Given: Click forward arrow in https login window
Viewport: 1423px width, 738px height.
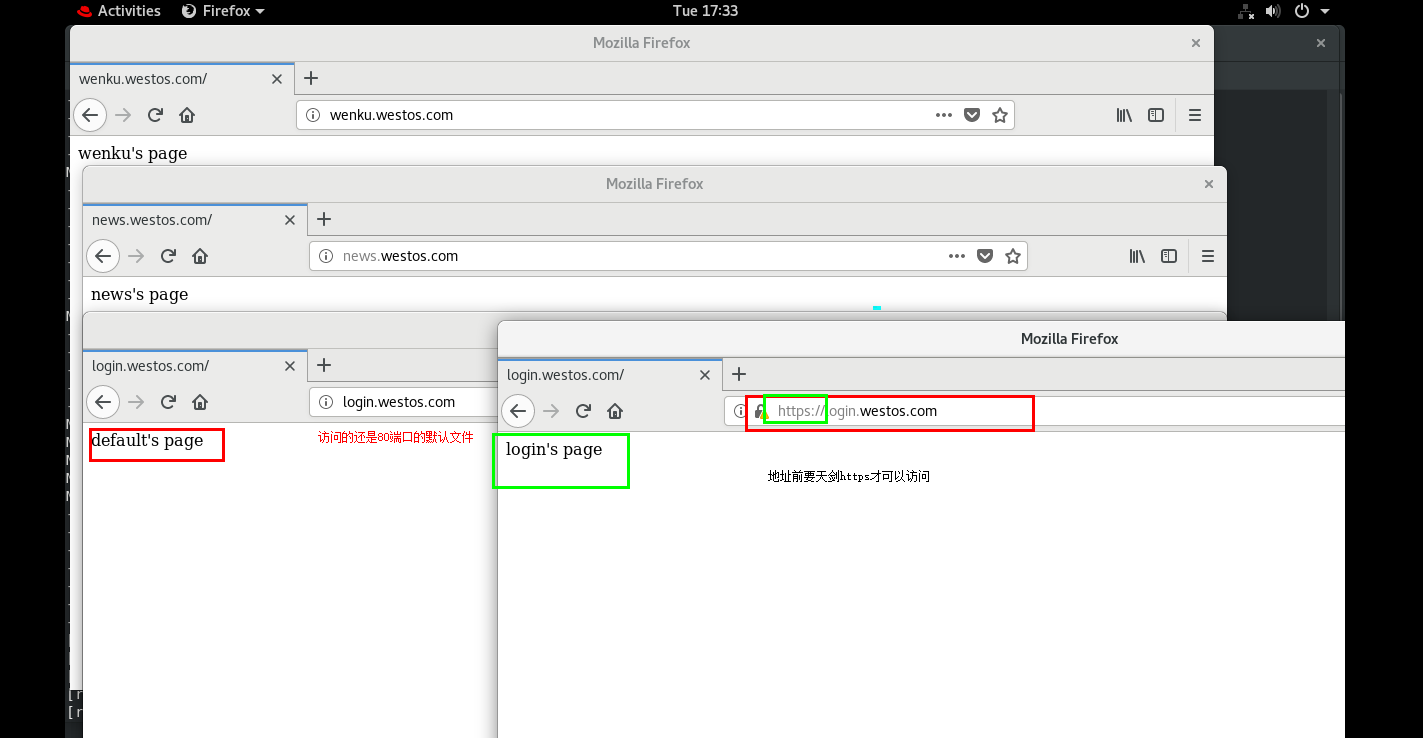Looking at the screenshot, I should click(551, 411).
